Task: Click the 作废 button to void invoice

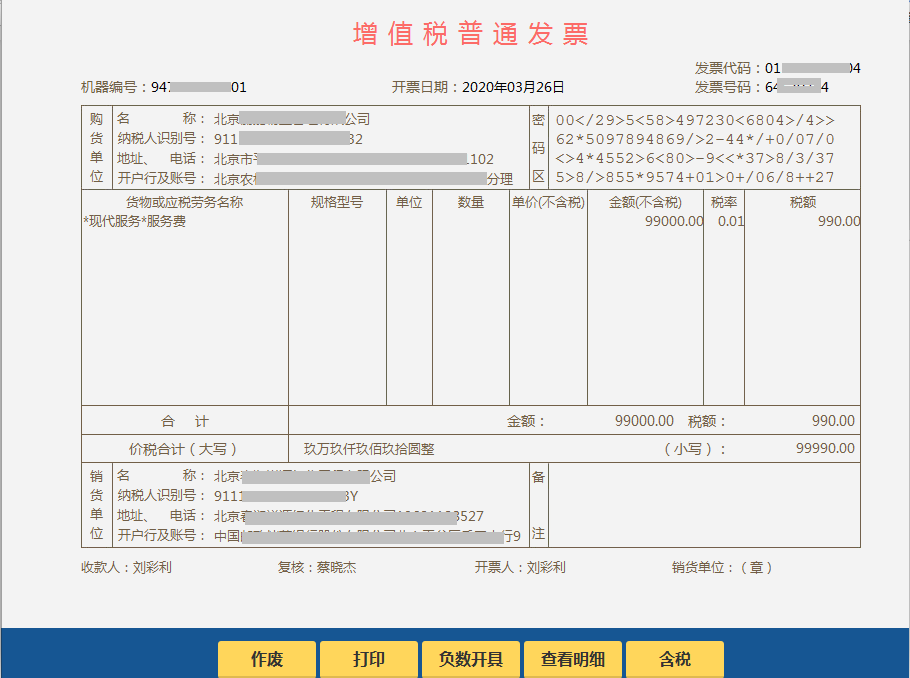Action: tap(266, 658)
